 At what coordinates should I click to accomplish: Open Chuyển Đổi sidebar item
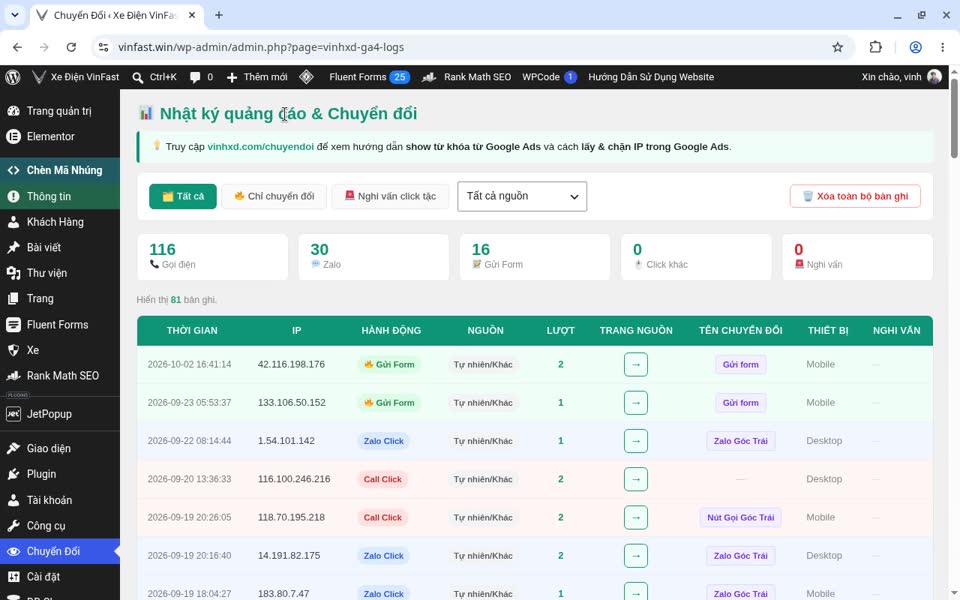tap(60, 552)
